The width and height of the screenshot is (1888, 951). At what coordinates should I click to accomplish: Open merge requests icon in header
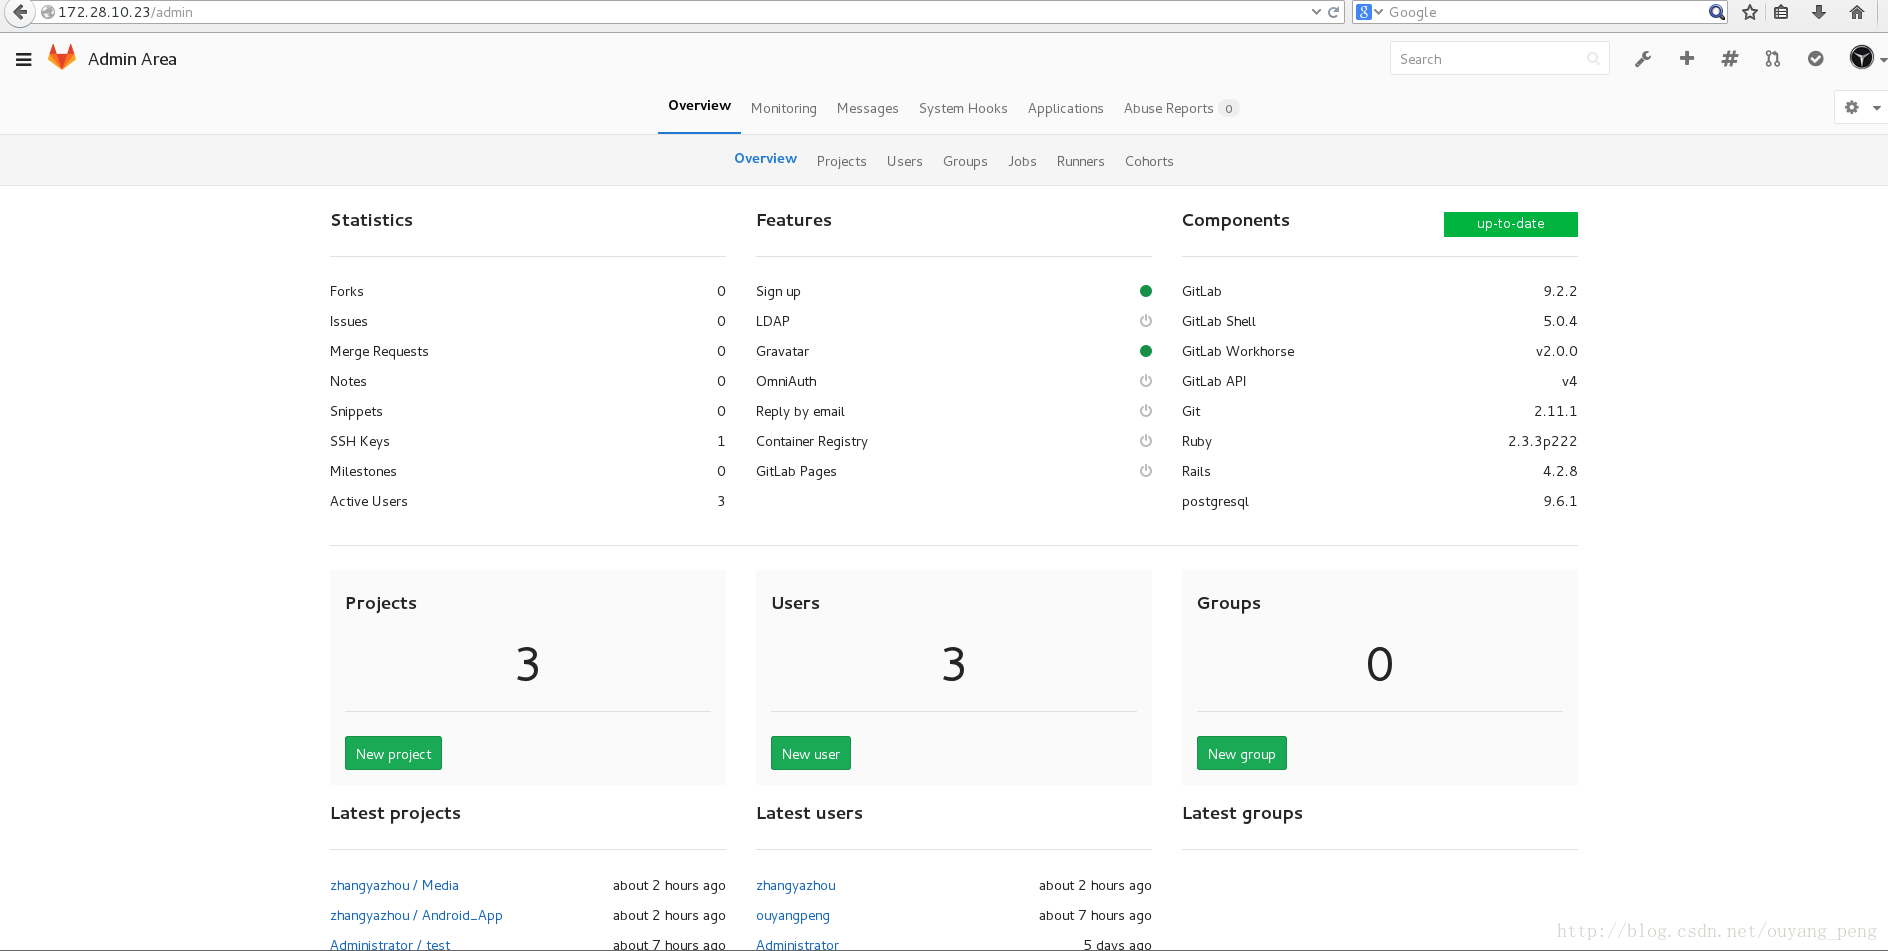click(1773, 59)
